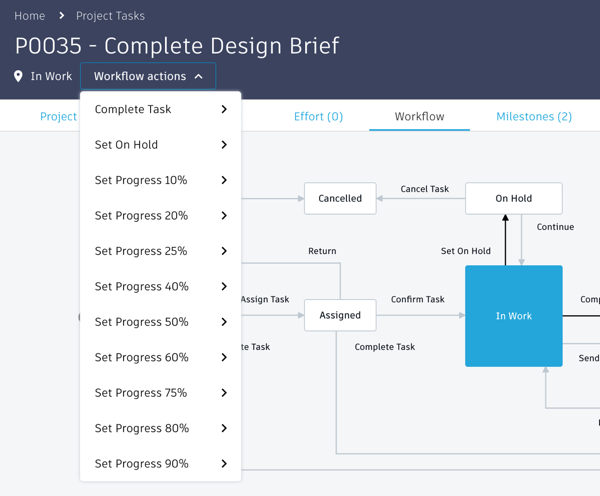Select Set Progress 10% menu entry
The width and height of the screenshot is (600, 496).
pos(141,180)
